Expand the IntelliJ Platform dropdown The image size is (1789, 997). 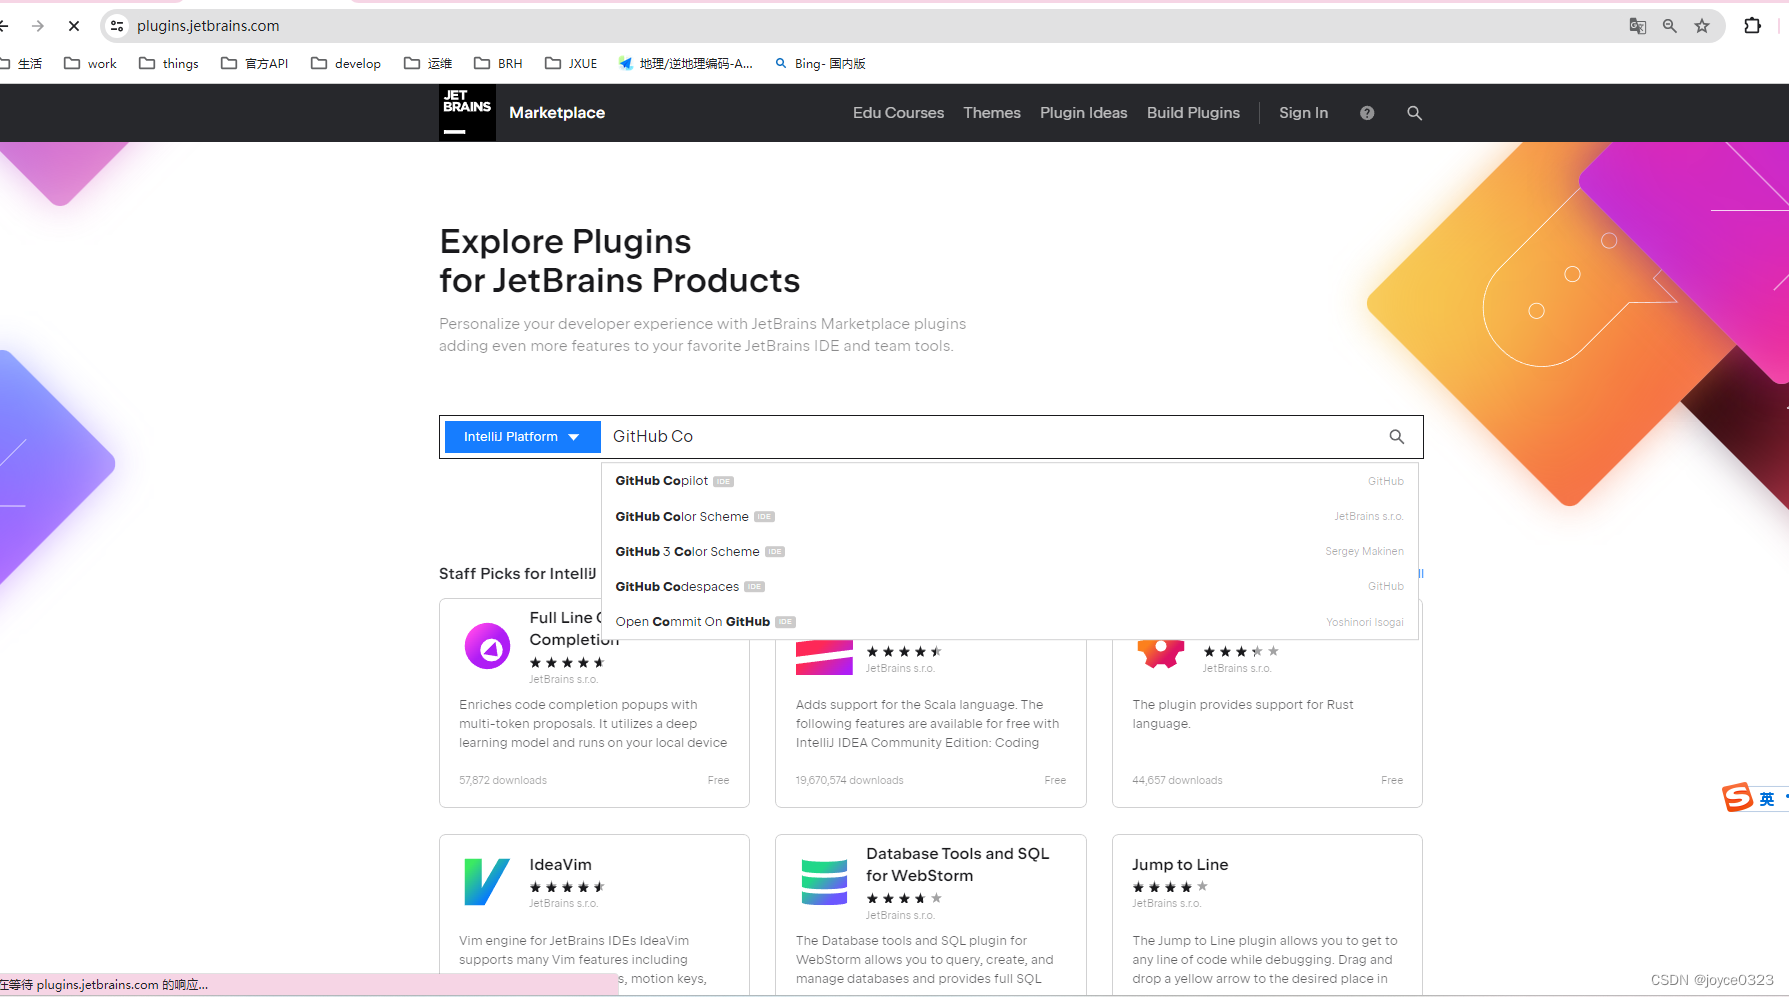(x=522, y=437)
